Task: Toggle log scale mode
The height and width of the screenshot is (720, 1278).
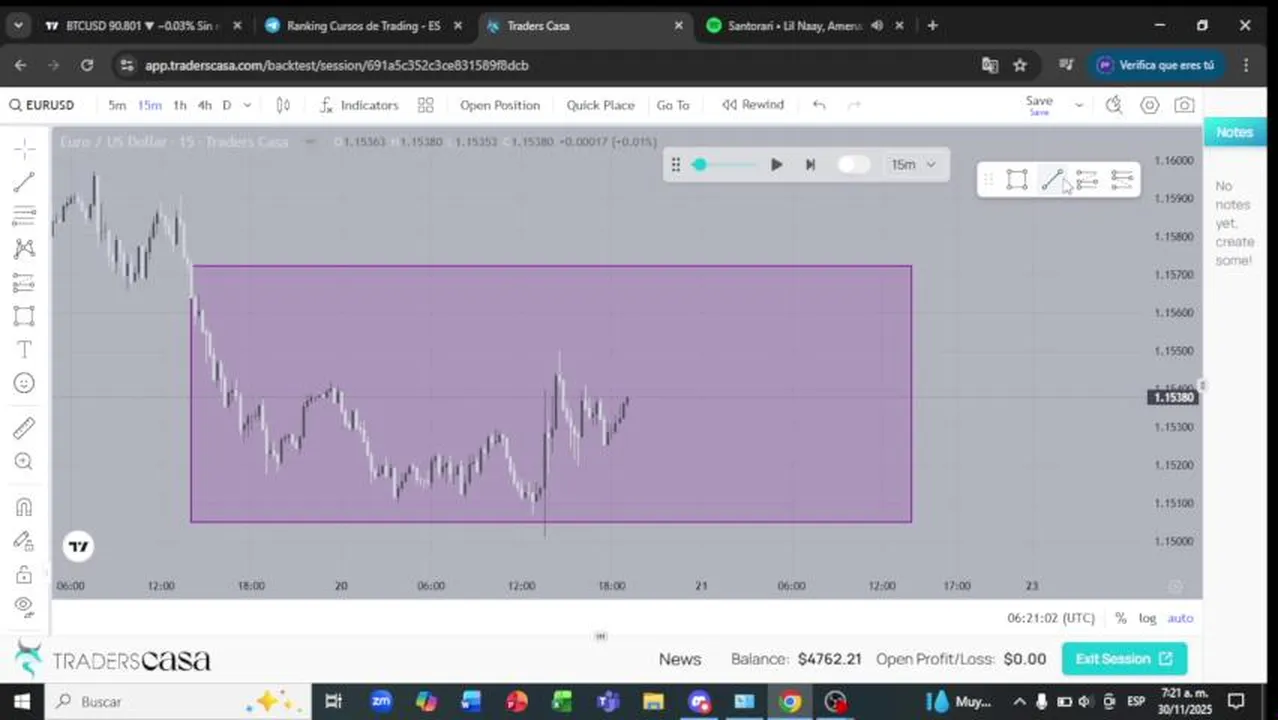Action: click(1147, 618)
